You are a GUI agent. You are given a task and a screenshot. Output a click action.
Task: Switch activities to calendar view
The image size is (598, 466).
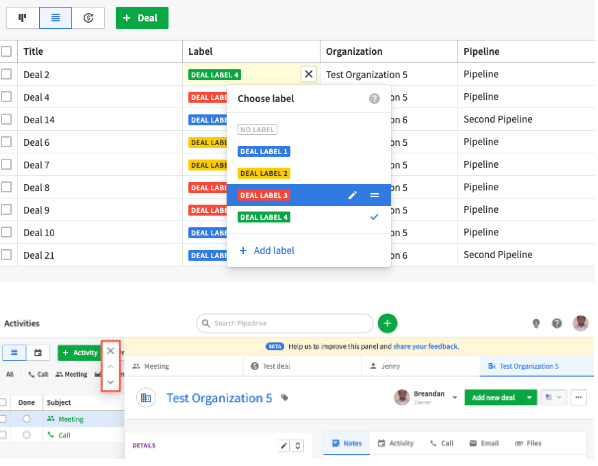[38, 353]
